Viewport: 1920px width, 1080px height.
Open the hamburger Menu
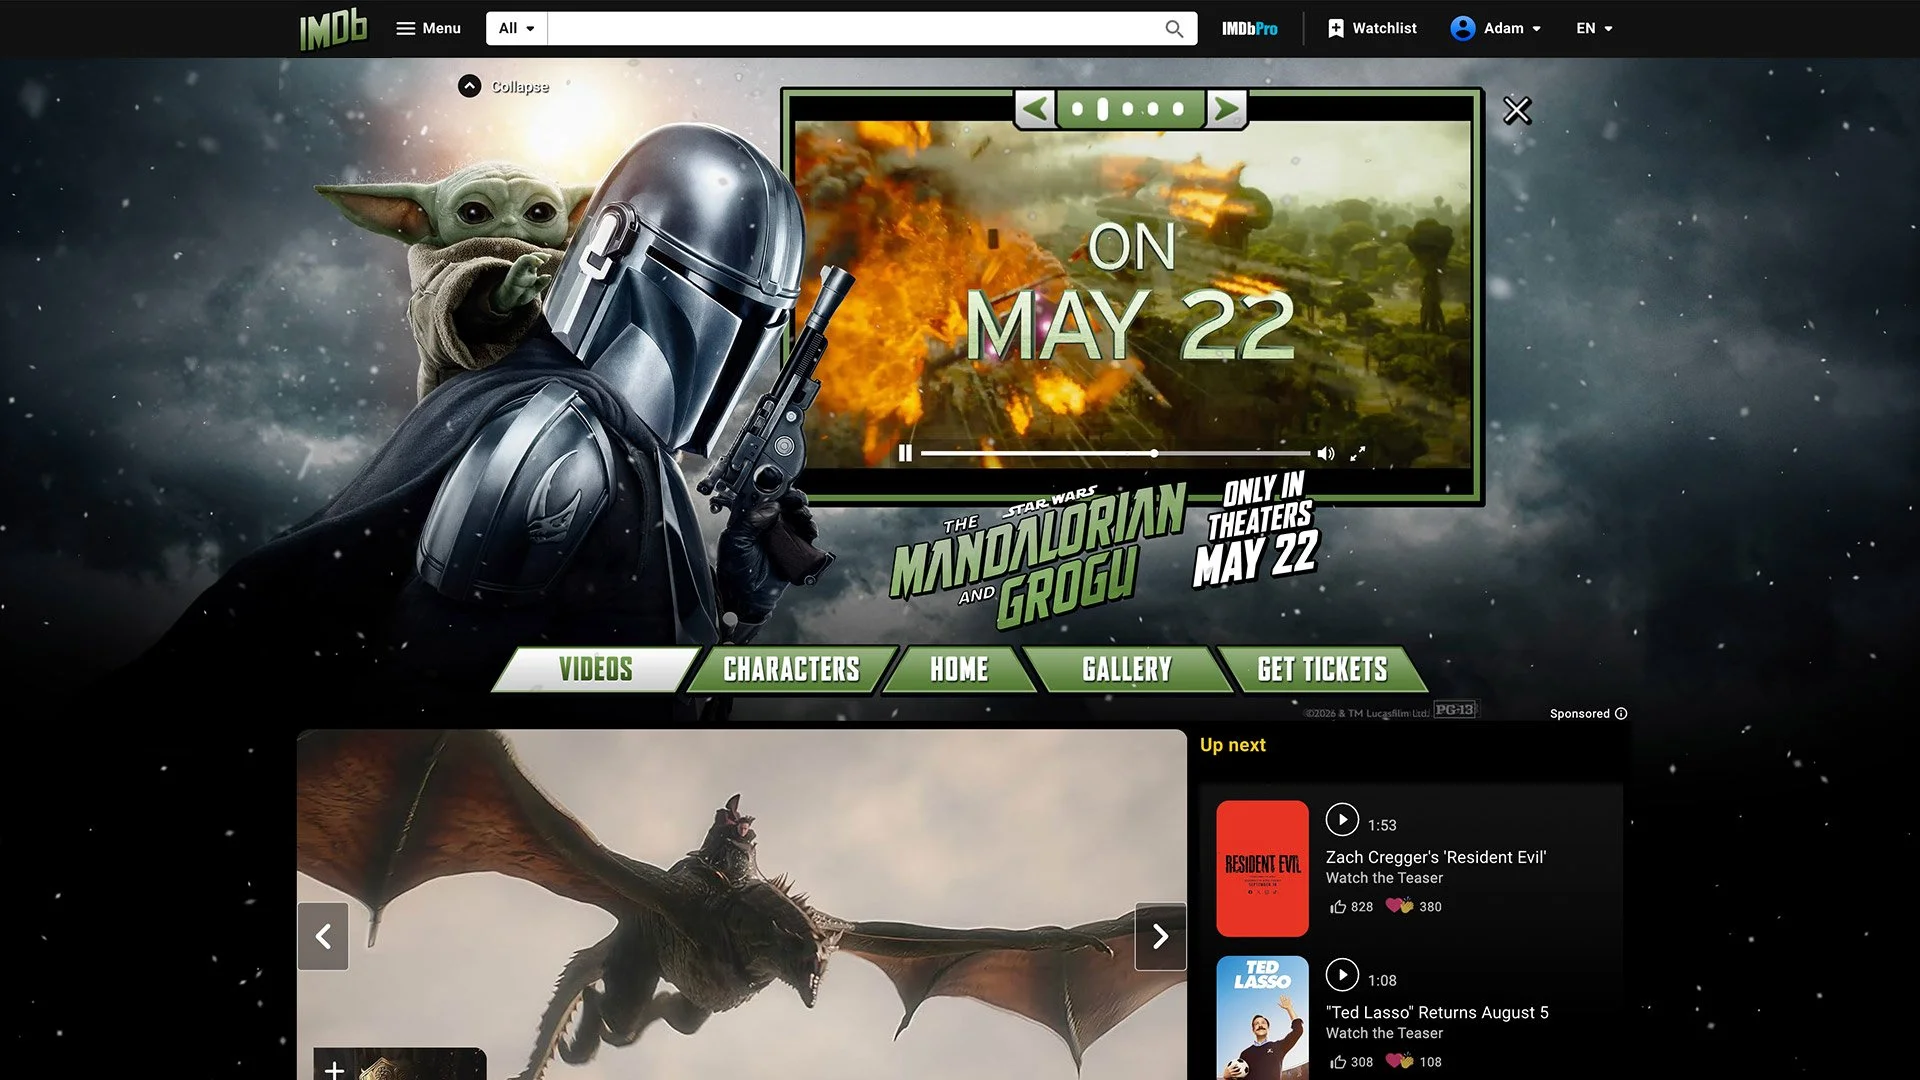point(428,28)
